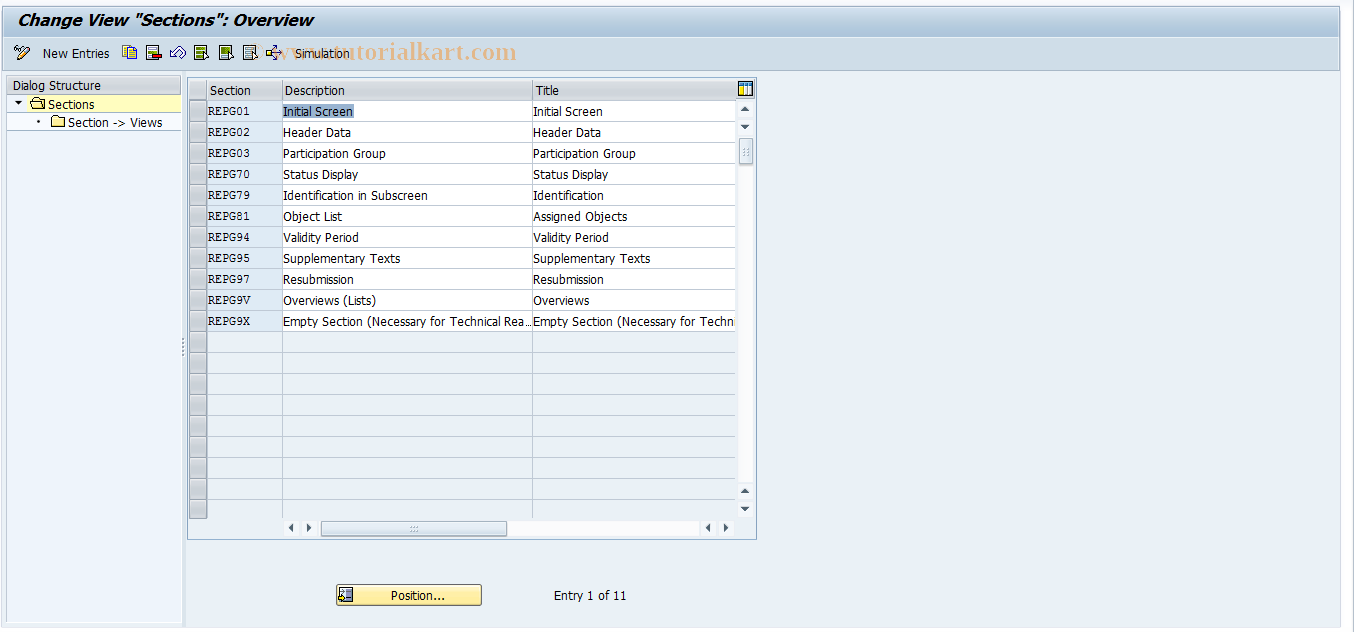Click the Delete entry icon
Viewport: 1354px width, 632px height.
click(154, 53)
